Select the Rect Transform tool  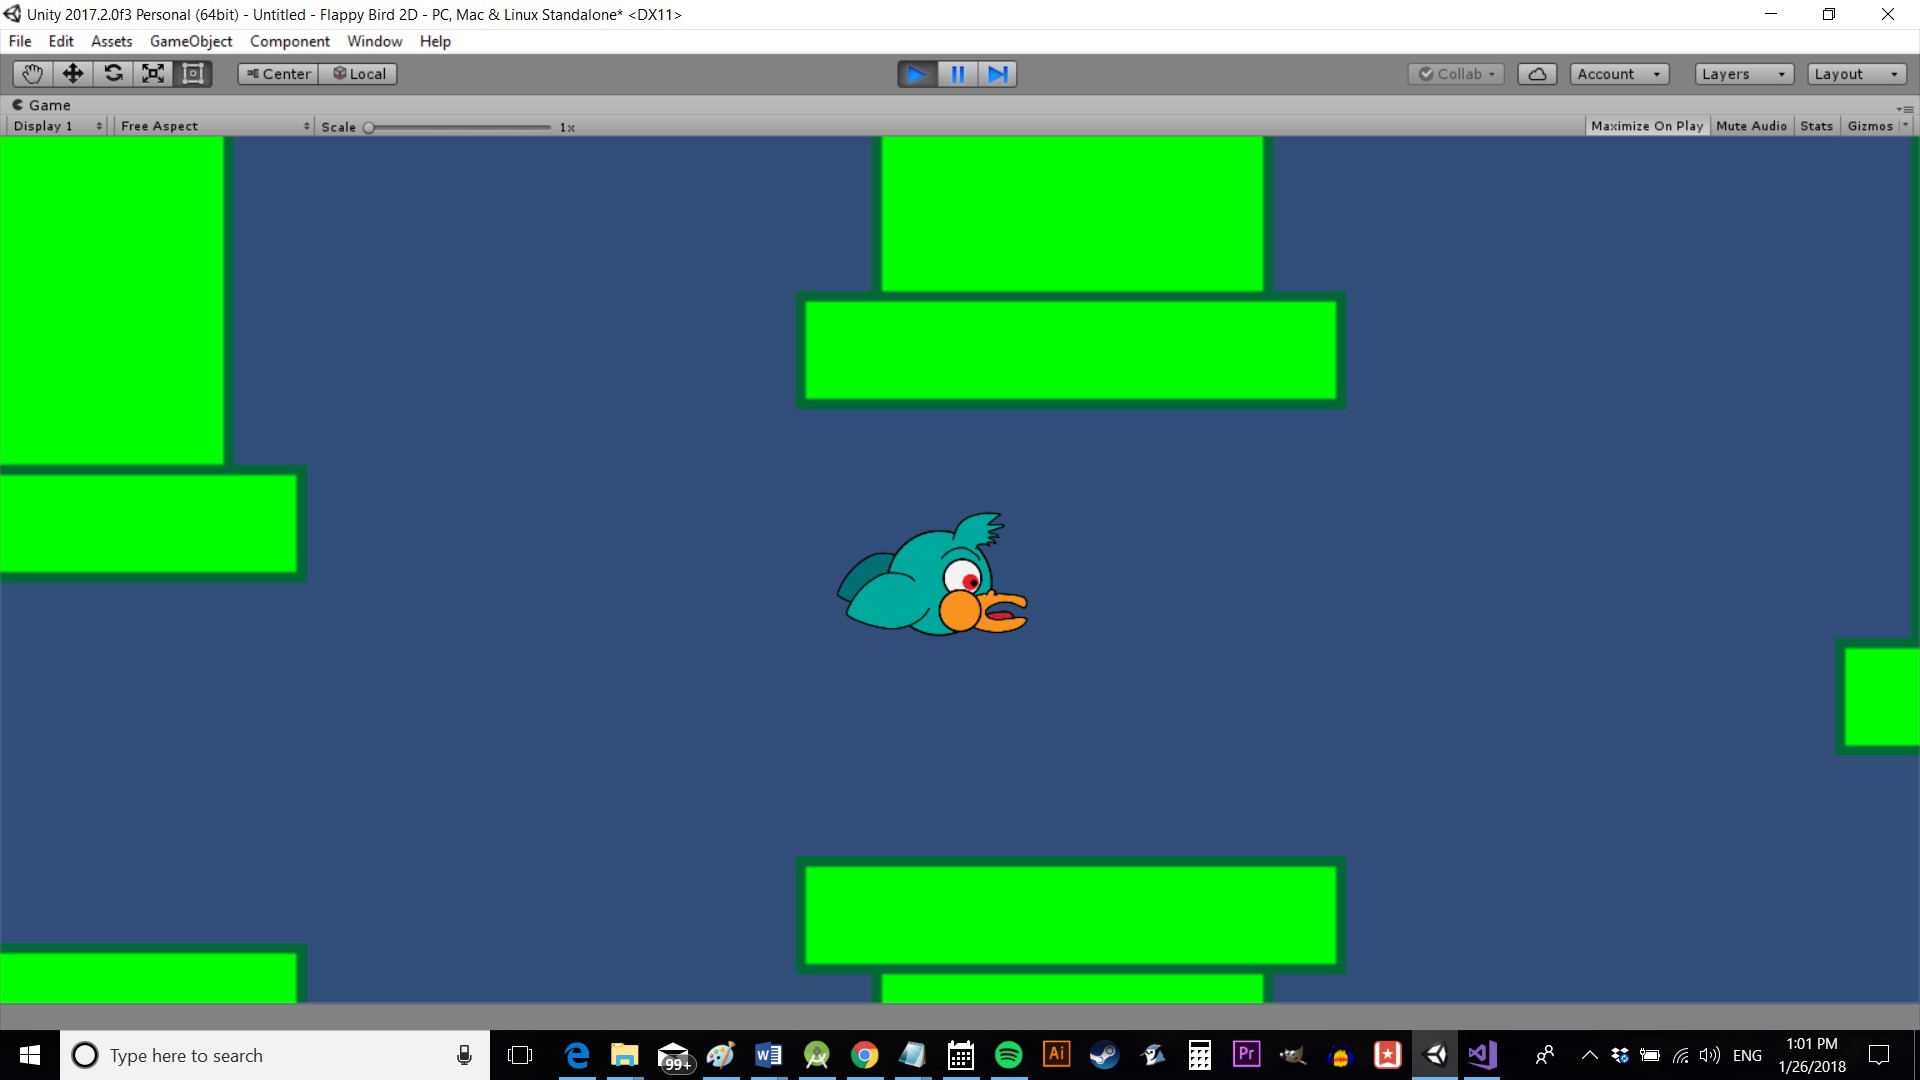(x=193, y=74)
